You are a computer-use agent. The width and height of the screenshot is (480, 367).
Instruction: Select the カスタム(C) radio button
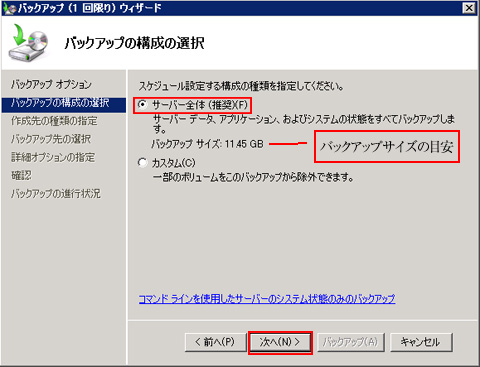pyautogui.click(x=143, y=163)
